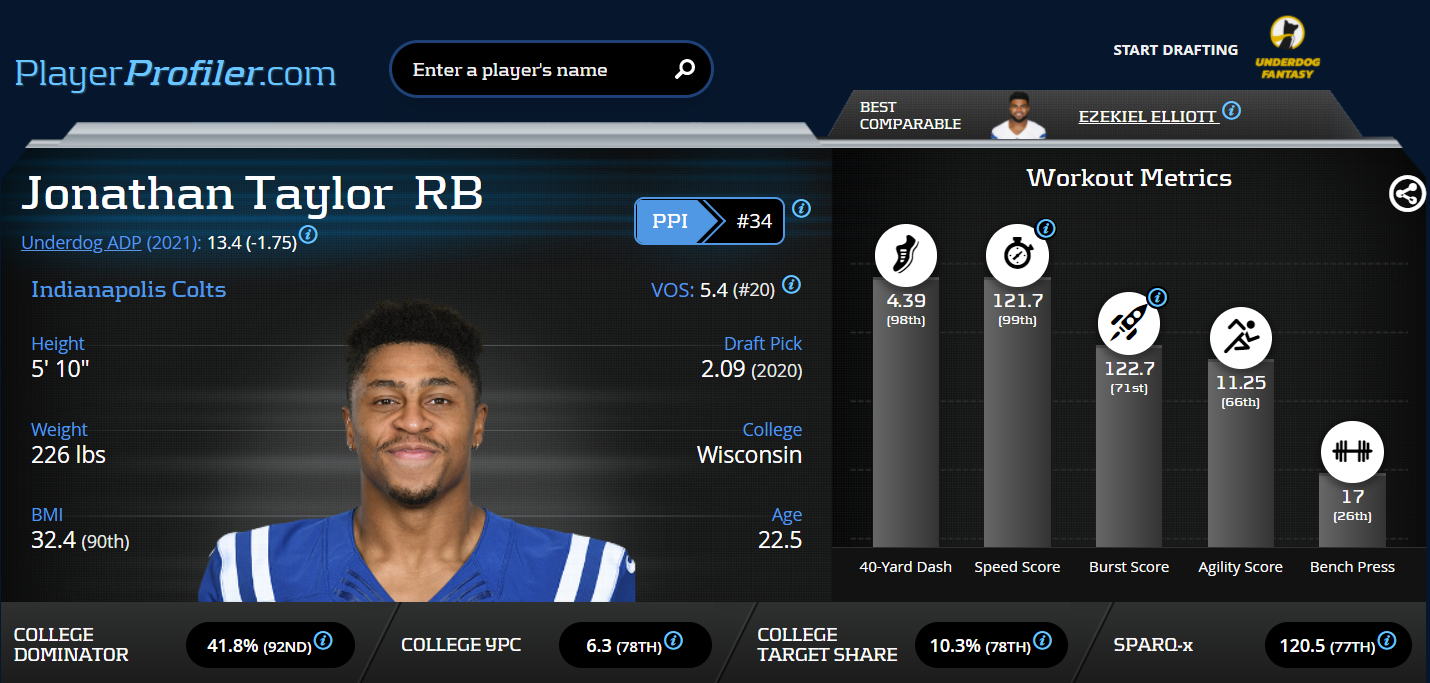
Task: Click info icon next to VOS value
Action: pos(791,285)
